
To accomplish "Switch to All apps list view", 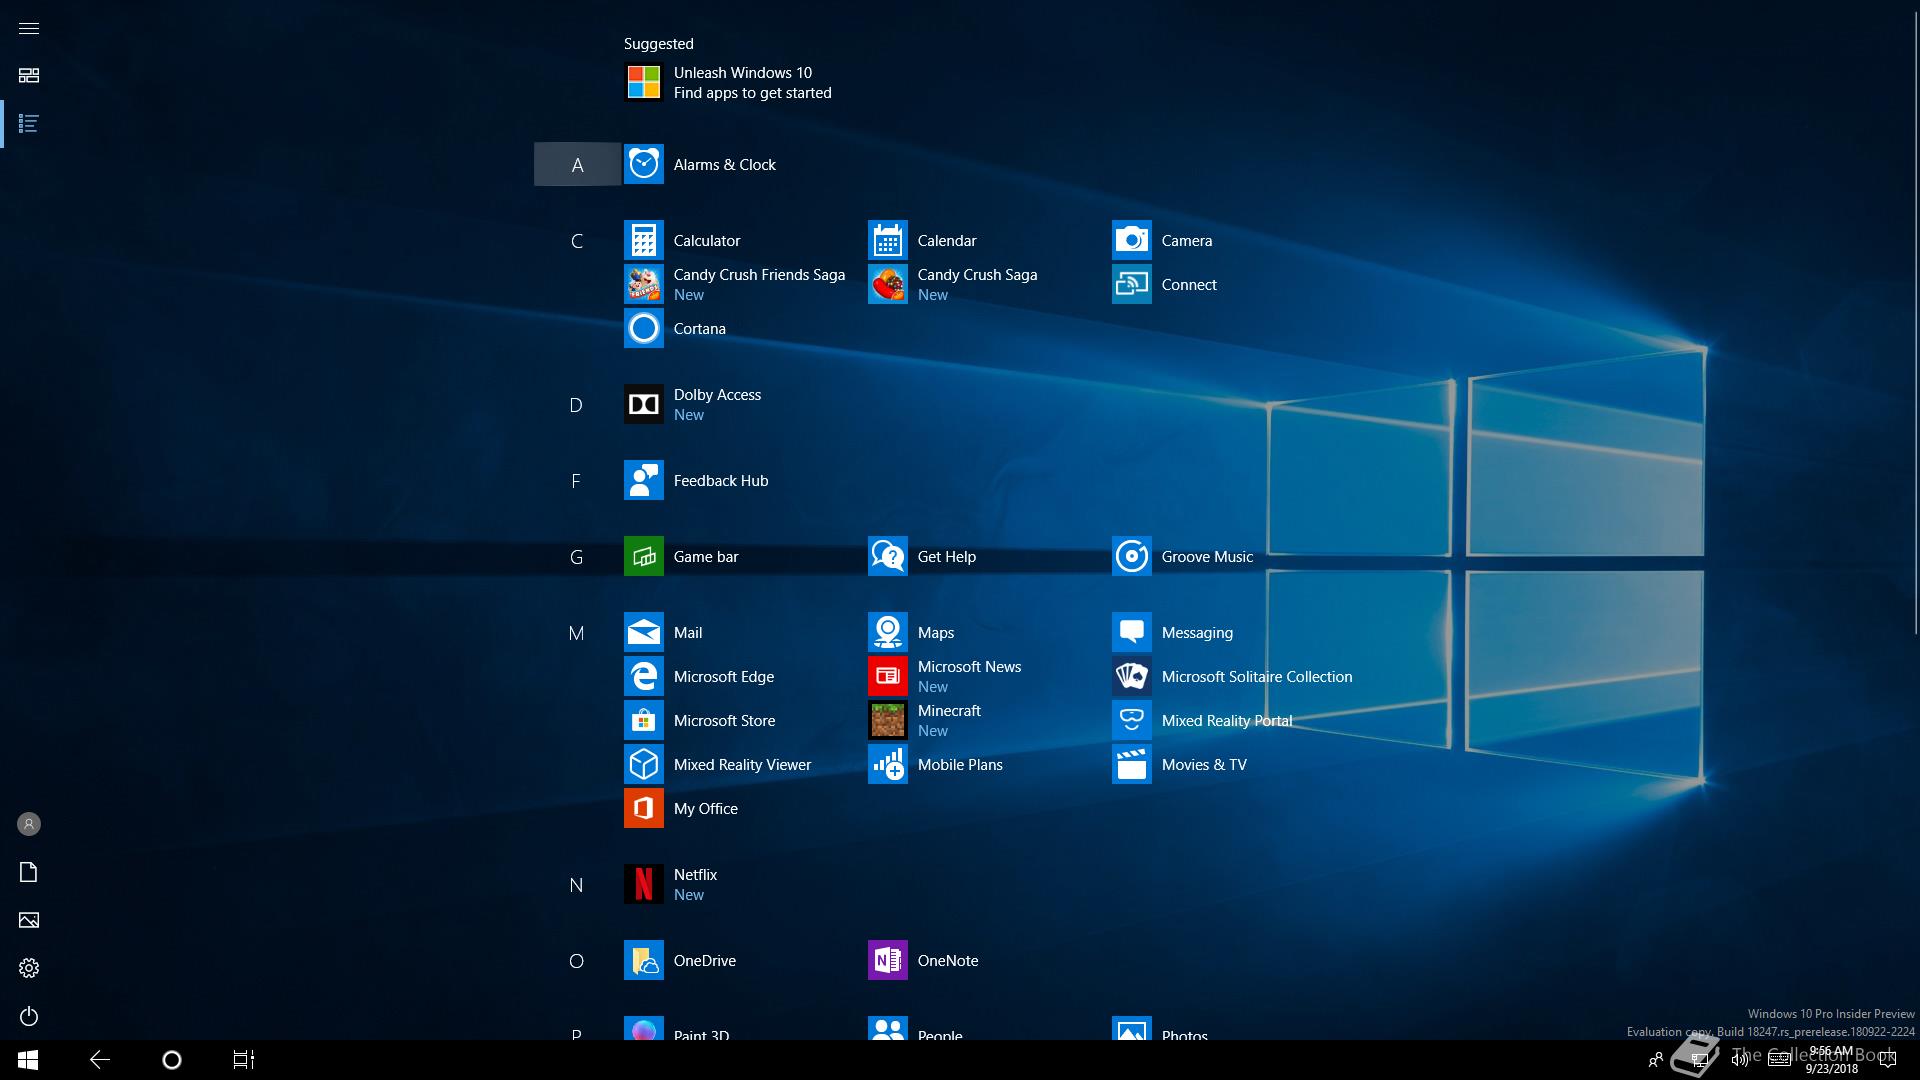I will 29,124.
